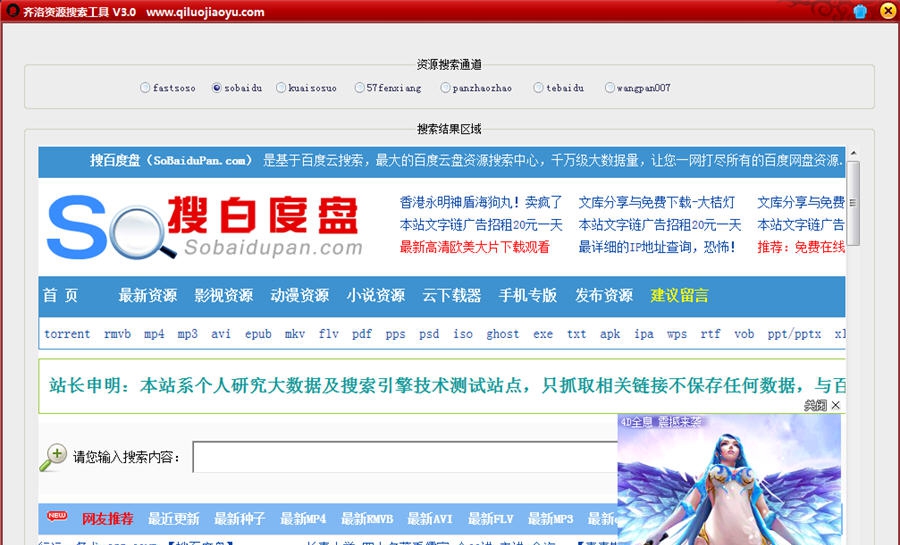
Task: Filter by pps file type
Action: [x=395, y=334]
